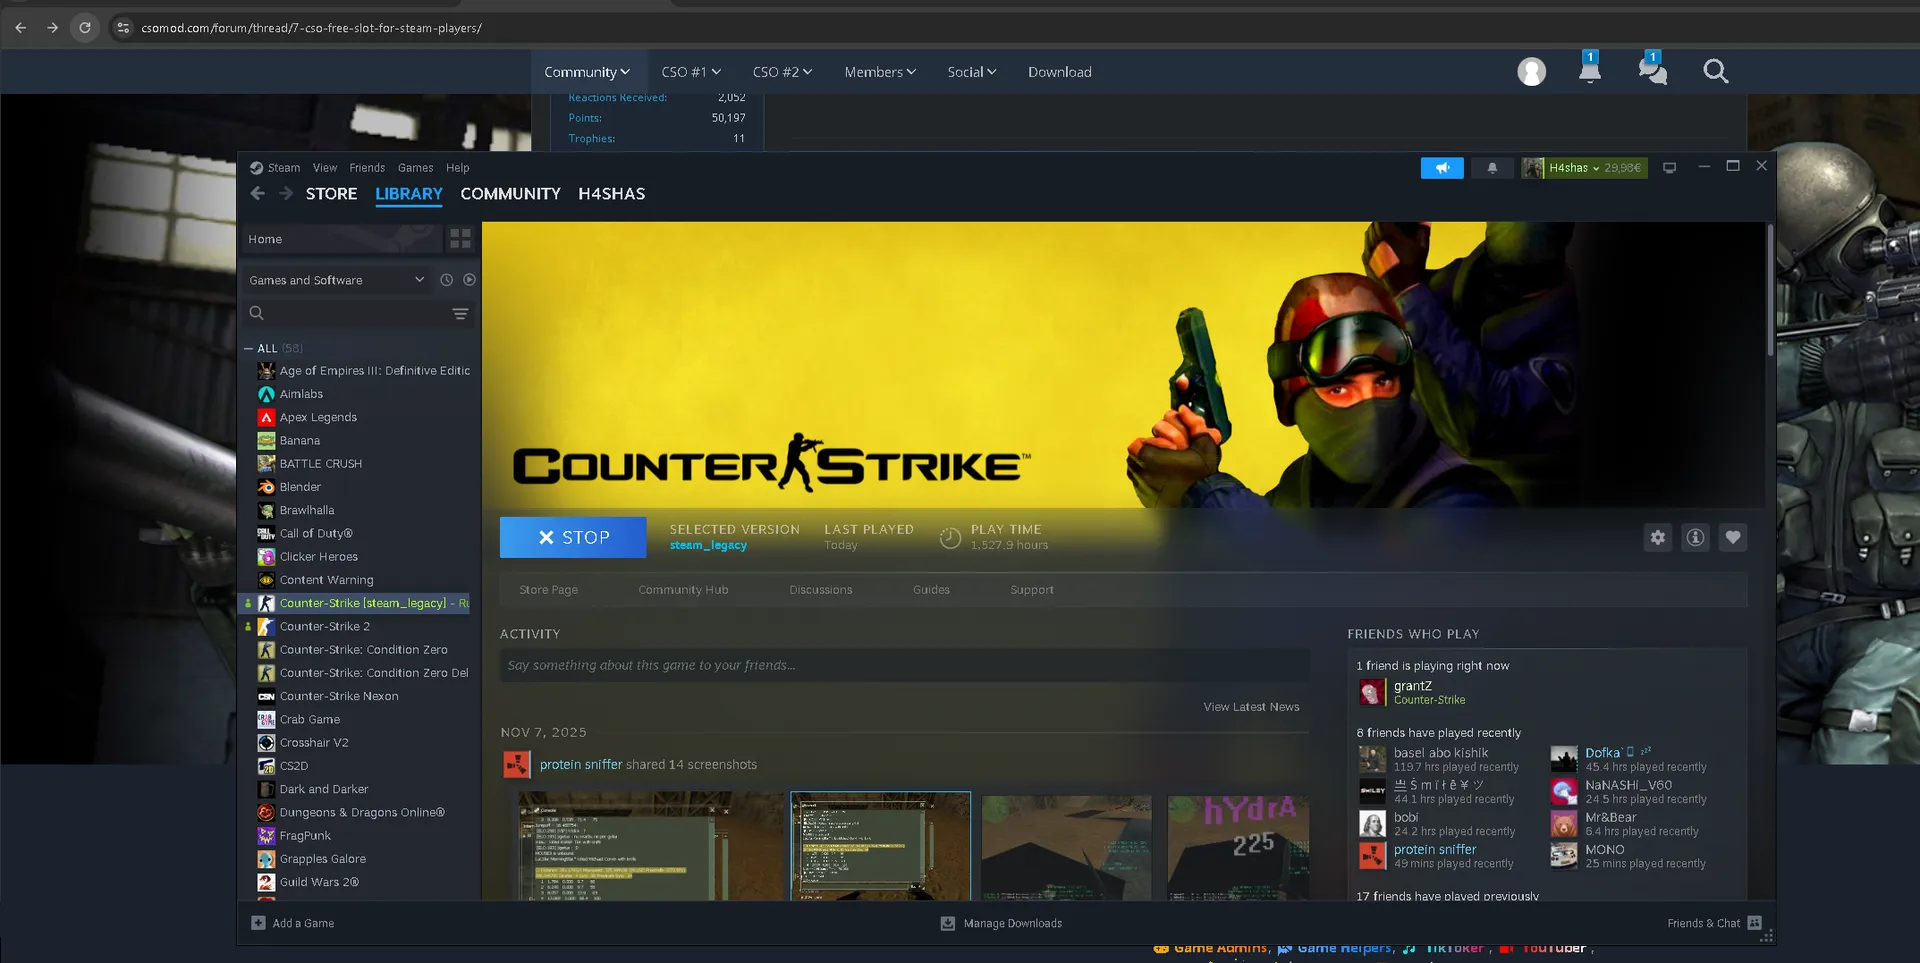Image resolution: width=1920 pixels, height=963 pixels.
Task: Go back in the Steam client
Action: 258,194
